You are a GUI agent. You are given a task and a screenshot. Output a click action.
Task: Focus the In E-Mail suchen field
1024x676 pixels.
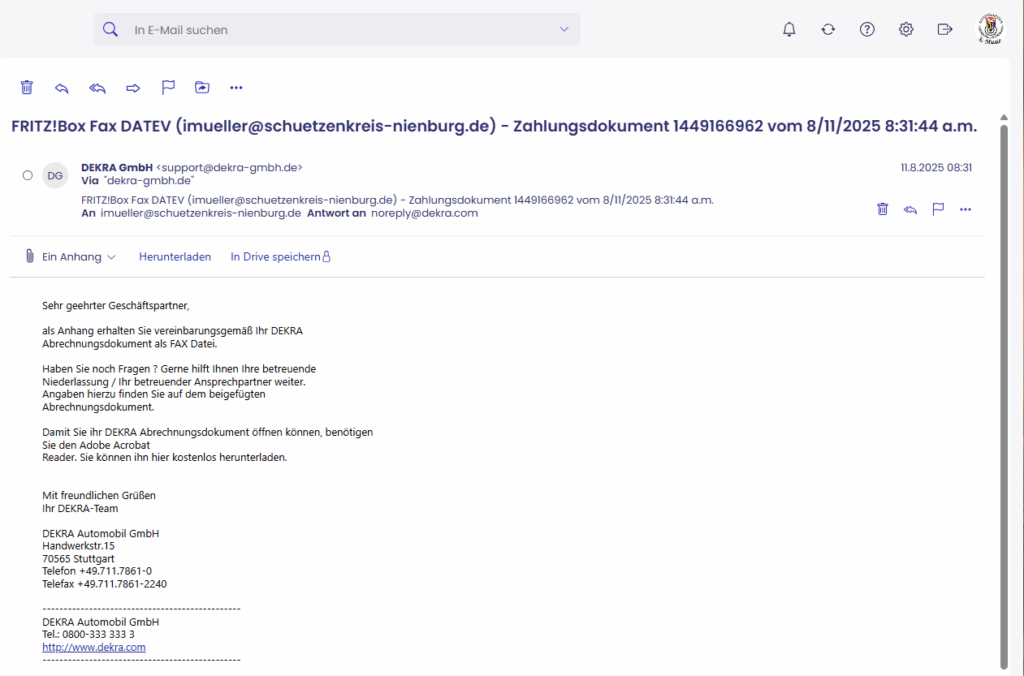point(337,29)
